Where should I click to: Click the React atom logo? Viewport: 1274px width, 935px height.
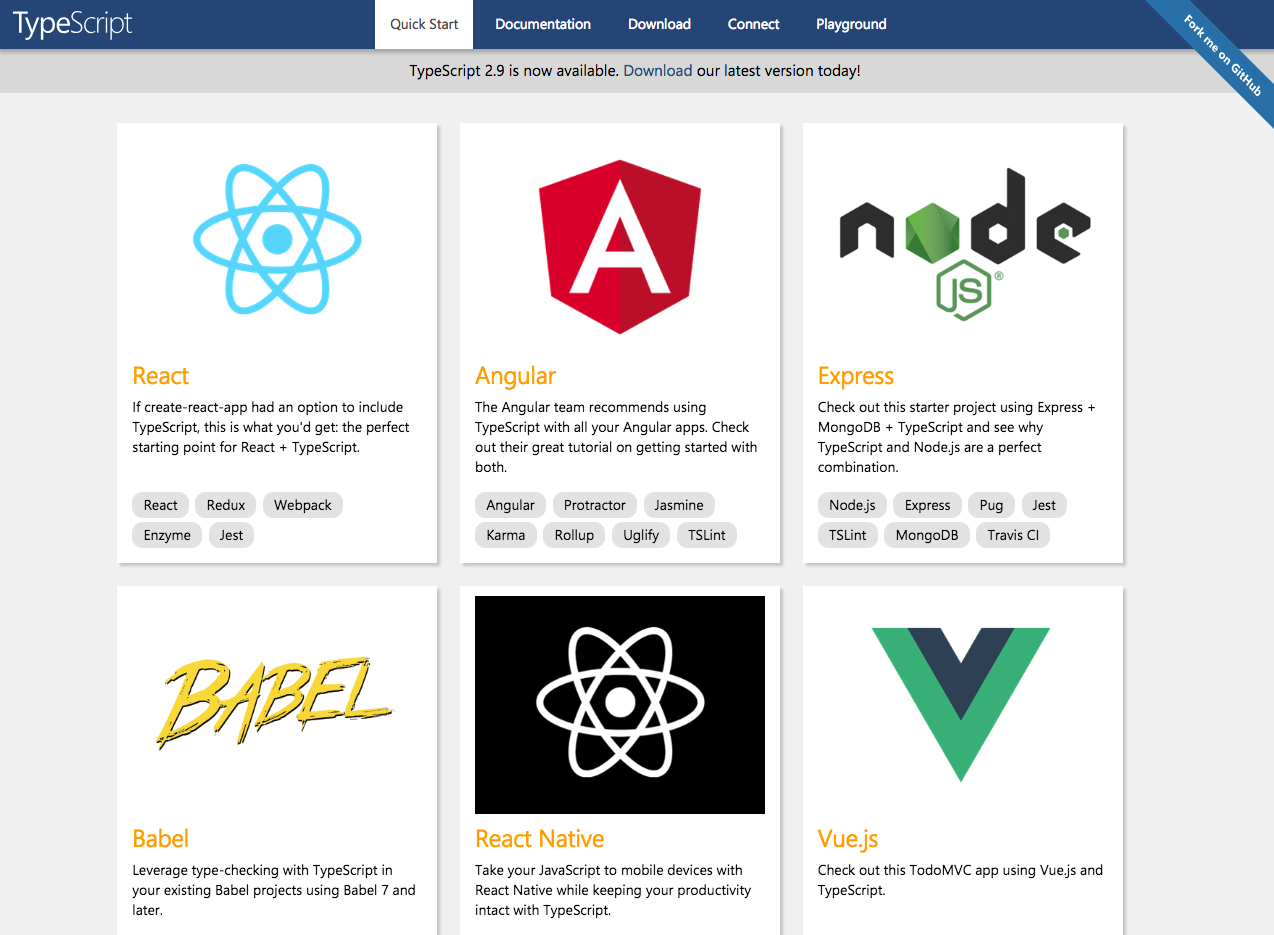pyautogui.click(x=277, y=239)
